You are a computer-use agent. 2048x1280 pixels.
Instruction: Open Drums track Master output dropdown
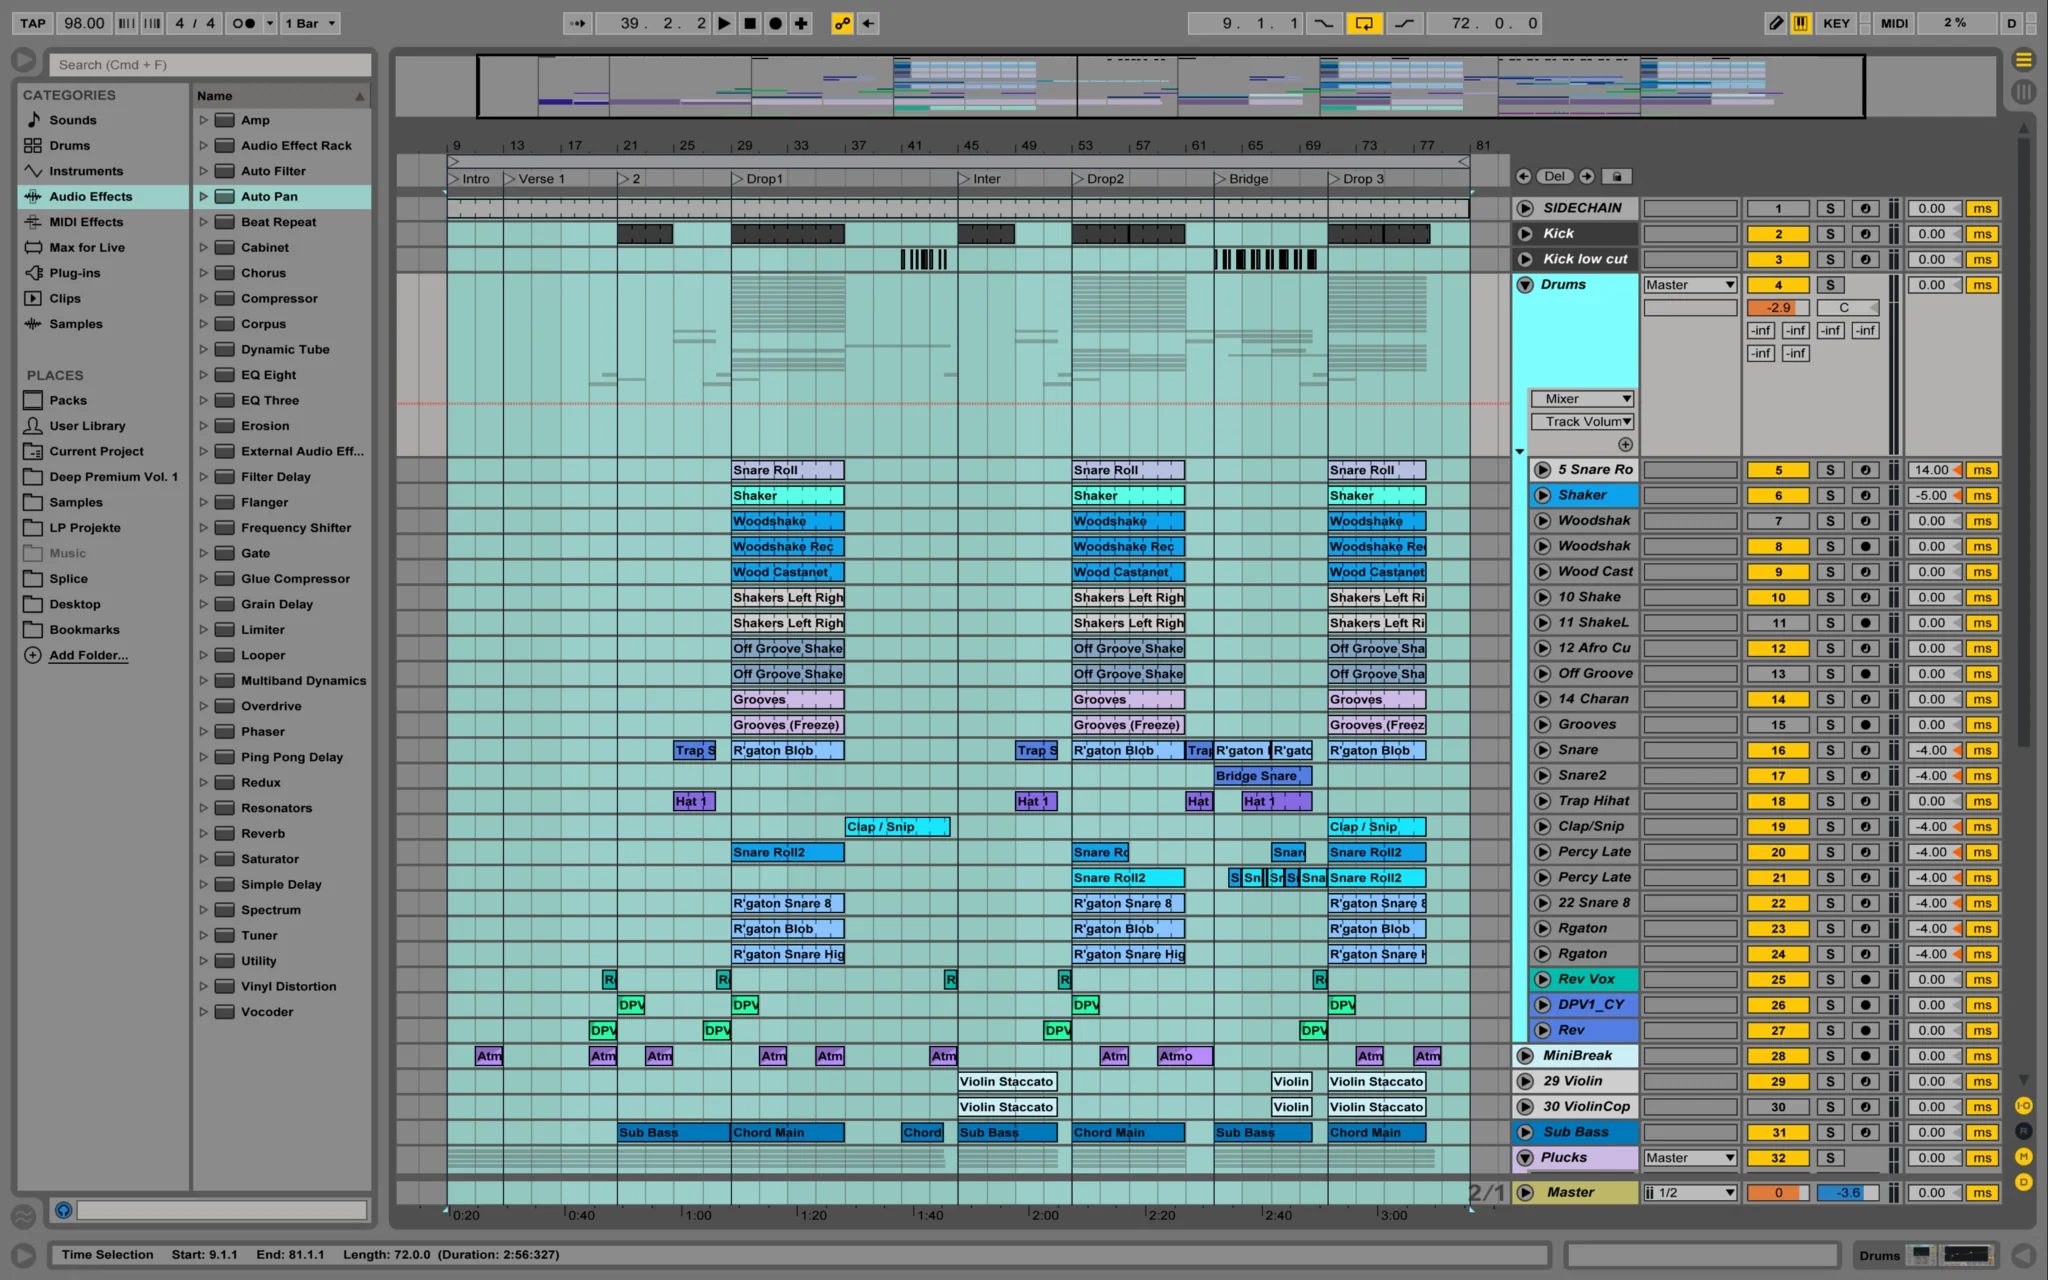(1690, 285)
